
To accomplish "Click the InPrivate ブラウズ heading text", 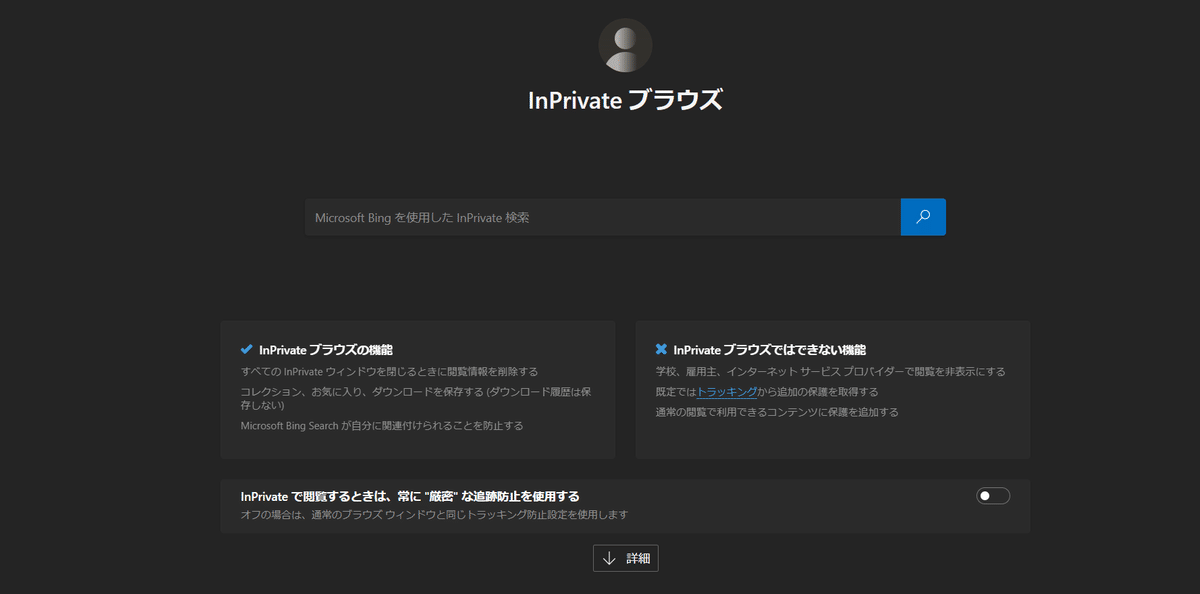I will point(625,100).
